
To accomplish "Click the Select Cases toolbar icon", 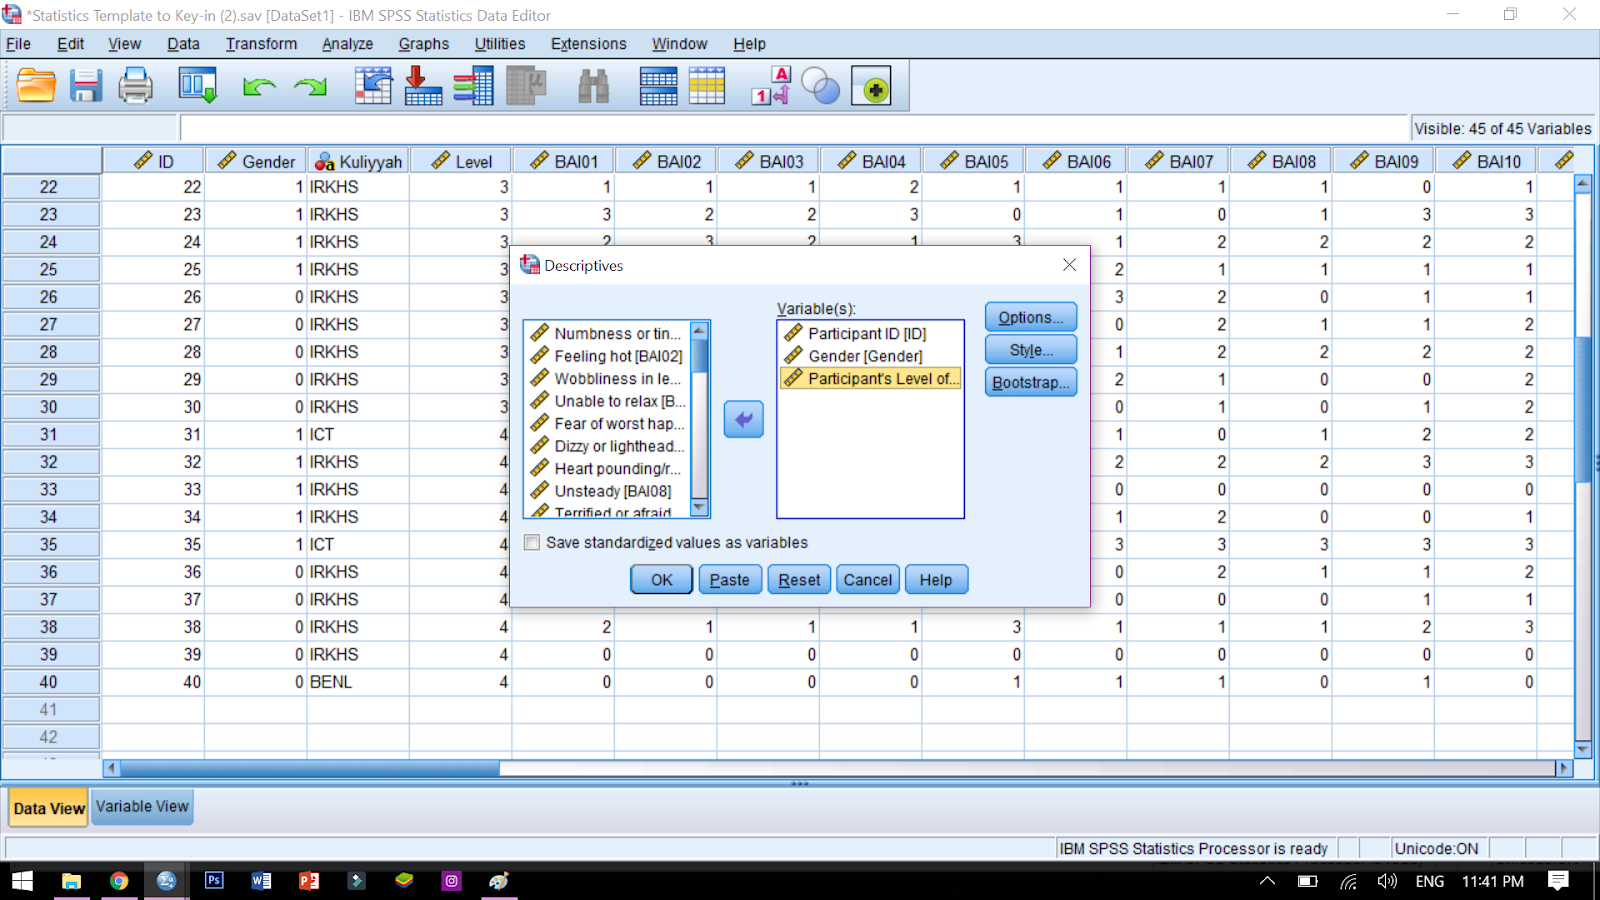I will 706,87.
